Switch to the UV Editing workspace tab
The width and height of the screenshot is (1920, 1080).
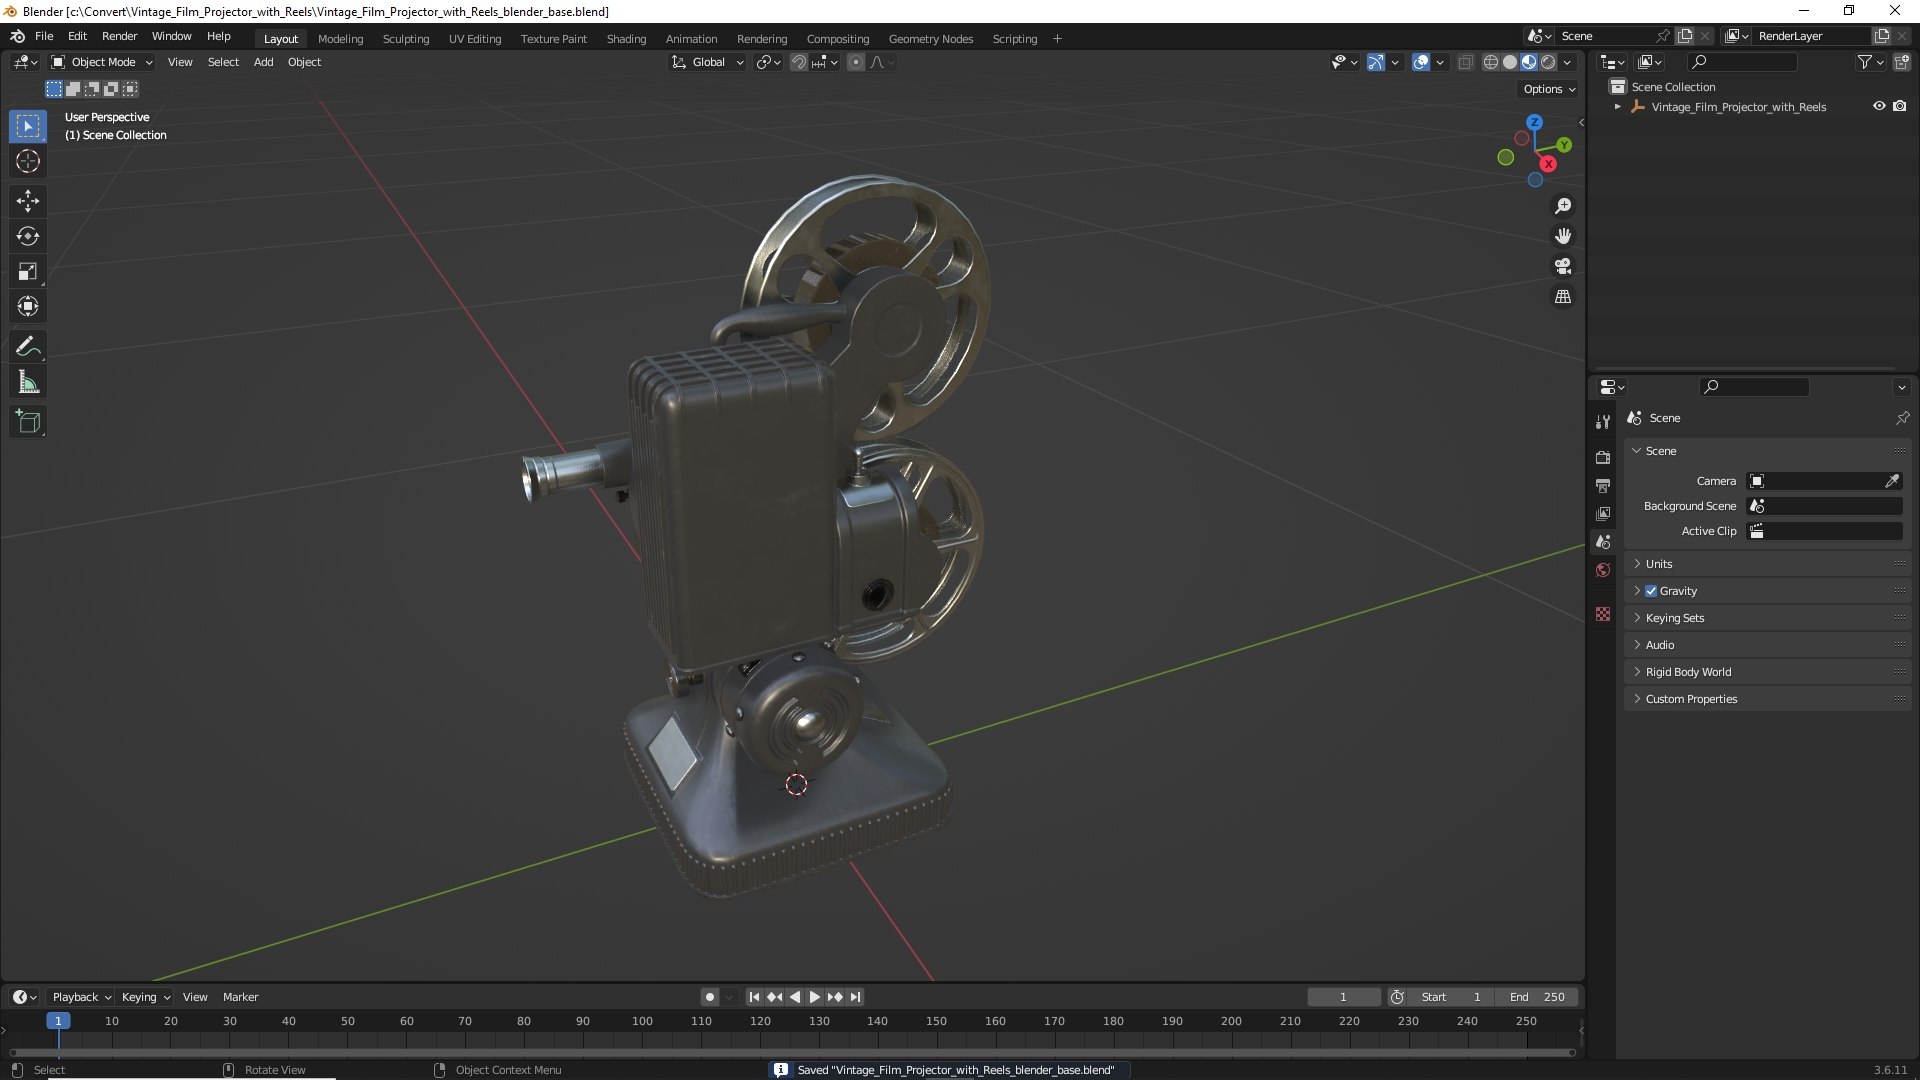click(475, 39)
